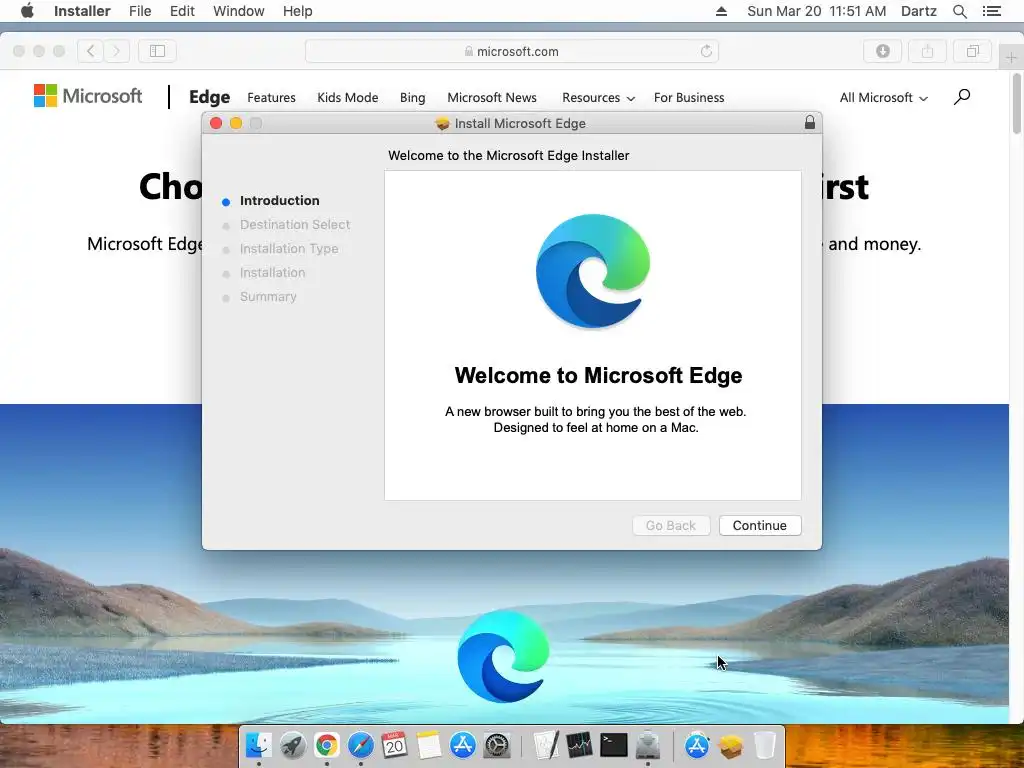
Task: Open the Installer app menu
Action: point(82,11)
